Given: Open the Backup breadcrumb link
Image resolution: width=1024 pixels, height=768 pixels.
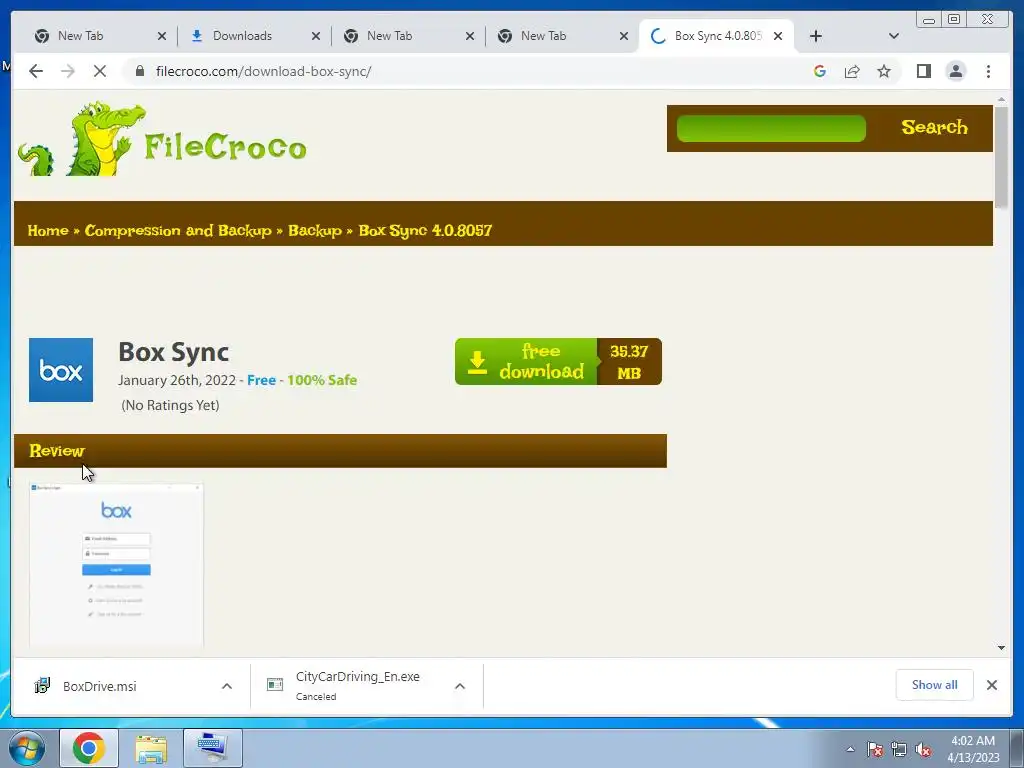Looking at the screenshot, I should click(315, 231).
